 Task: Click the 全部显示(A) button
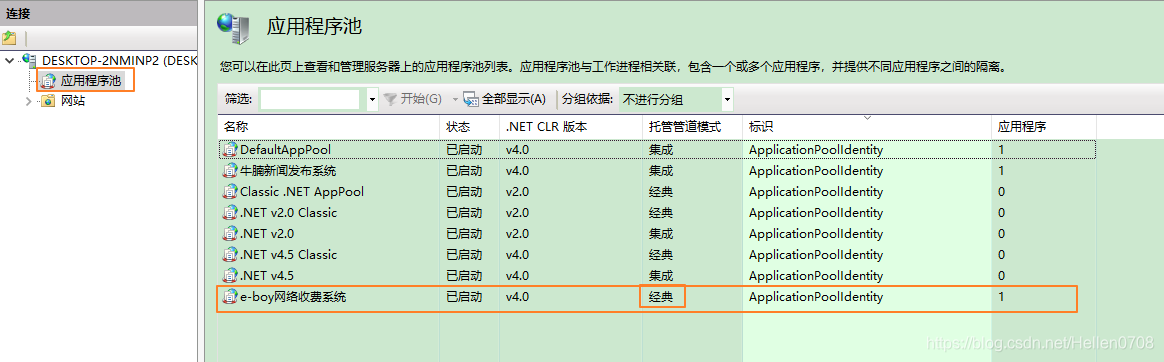(x=505, y=99)
